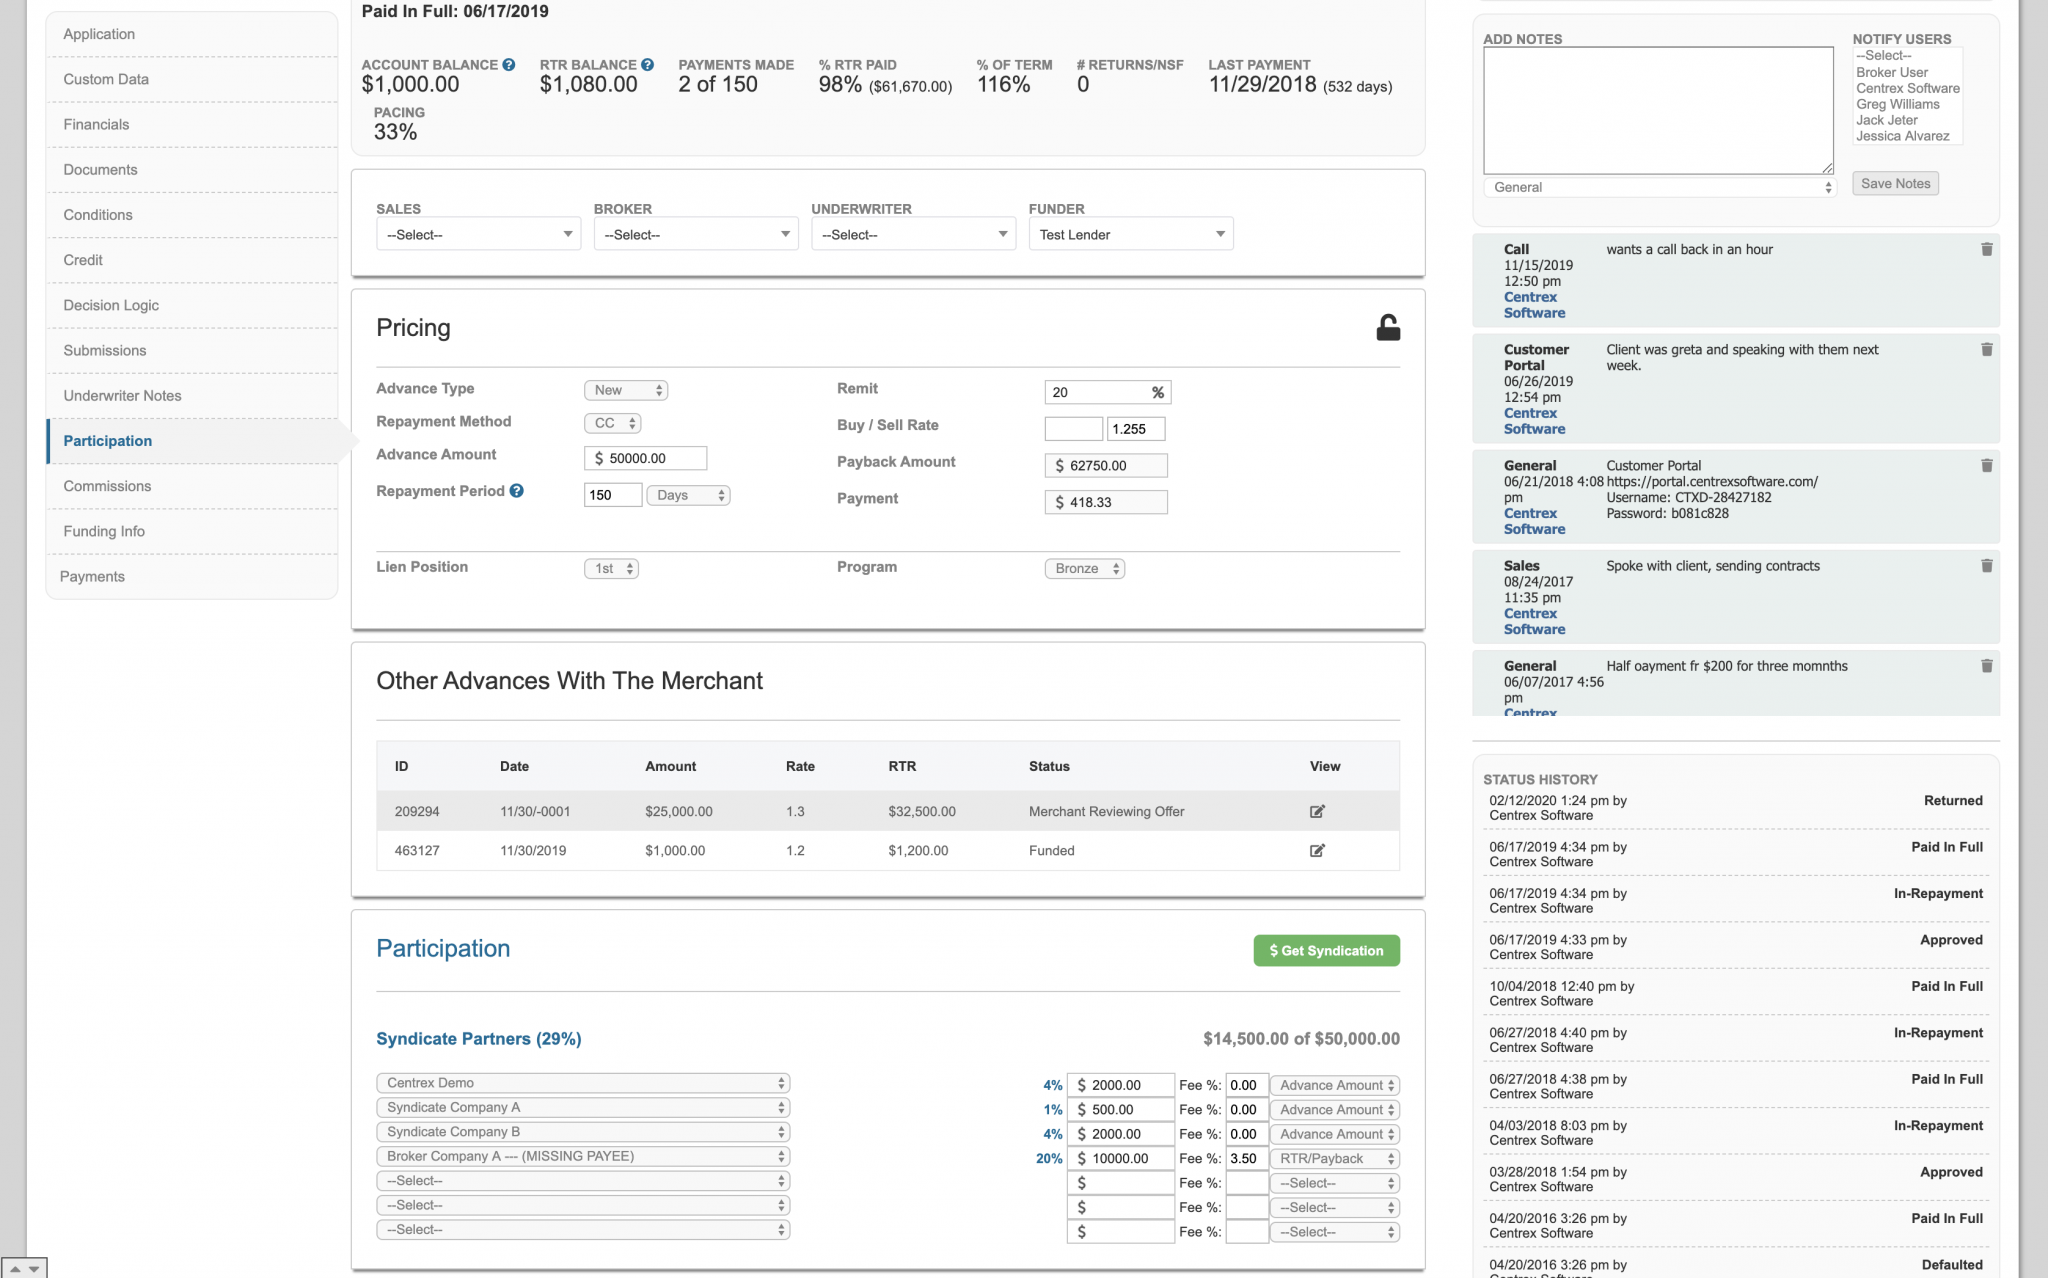The image size is (2048, 1278).
Task: Open the Centrex Demo syndicate partner dropdown
Action: tap(583, 1082)
